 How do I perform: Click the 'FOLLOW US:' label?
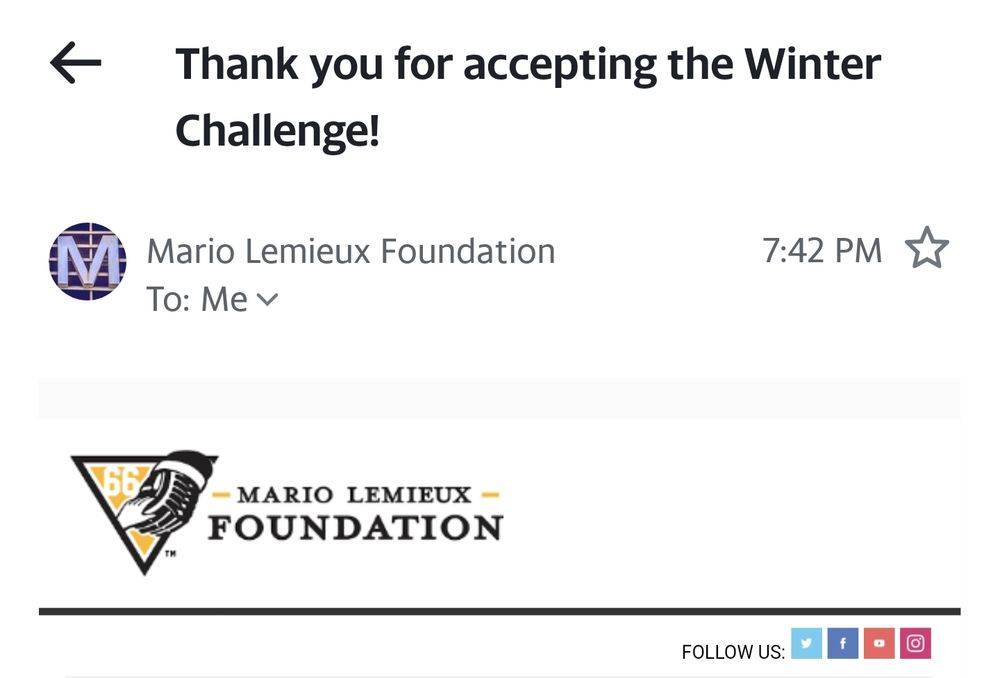click(x=732, y=652)
